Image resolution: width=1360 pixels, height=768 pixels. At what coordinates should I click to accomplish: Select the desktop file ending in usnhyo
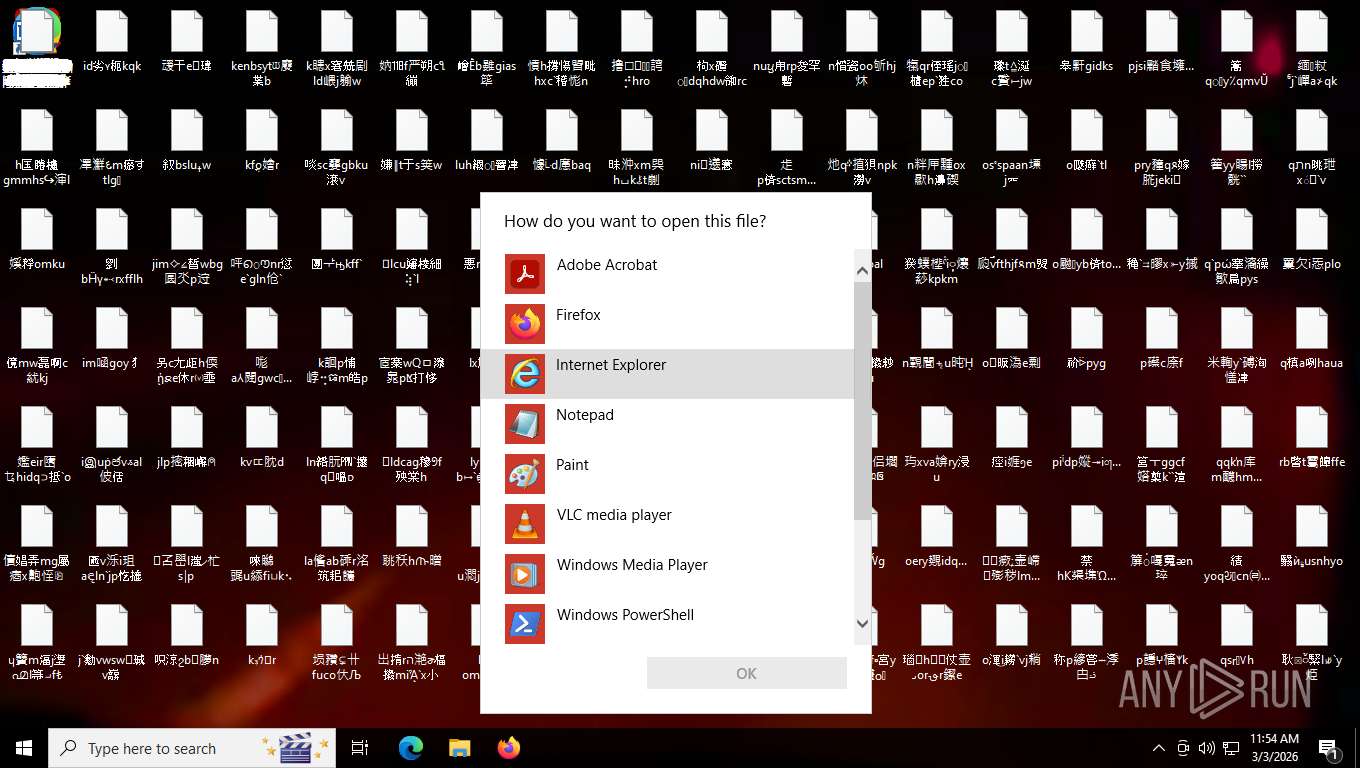[x=1311, y=537]
